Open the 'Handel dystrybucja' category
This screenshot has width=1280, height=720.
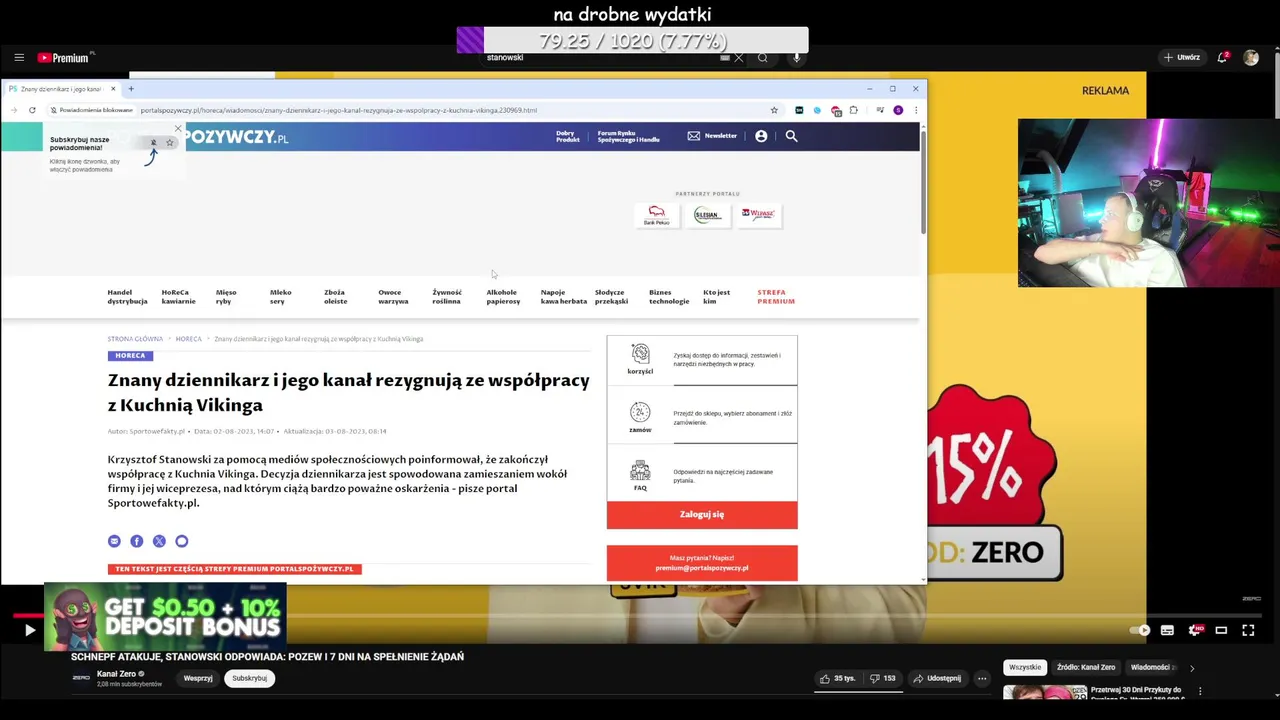tap(127, 297)
